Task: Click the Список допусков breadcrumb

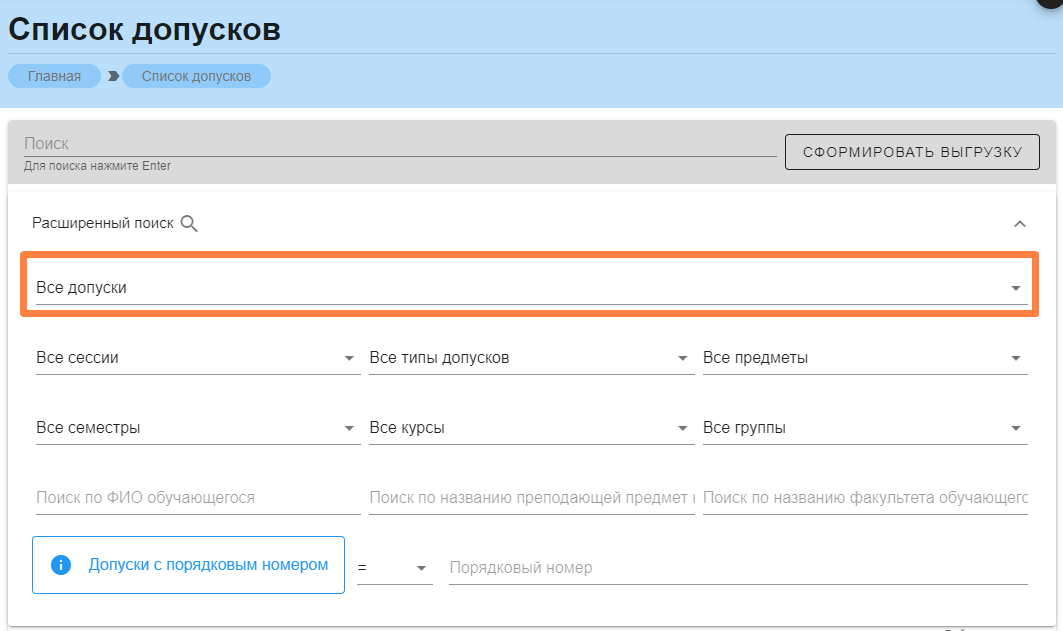Action: point(196,76)
